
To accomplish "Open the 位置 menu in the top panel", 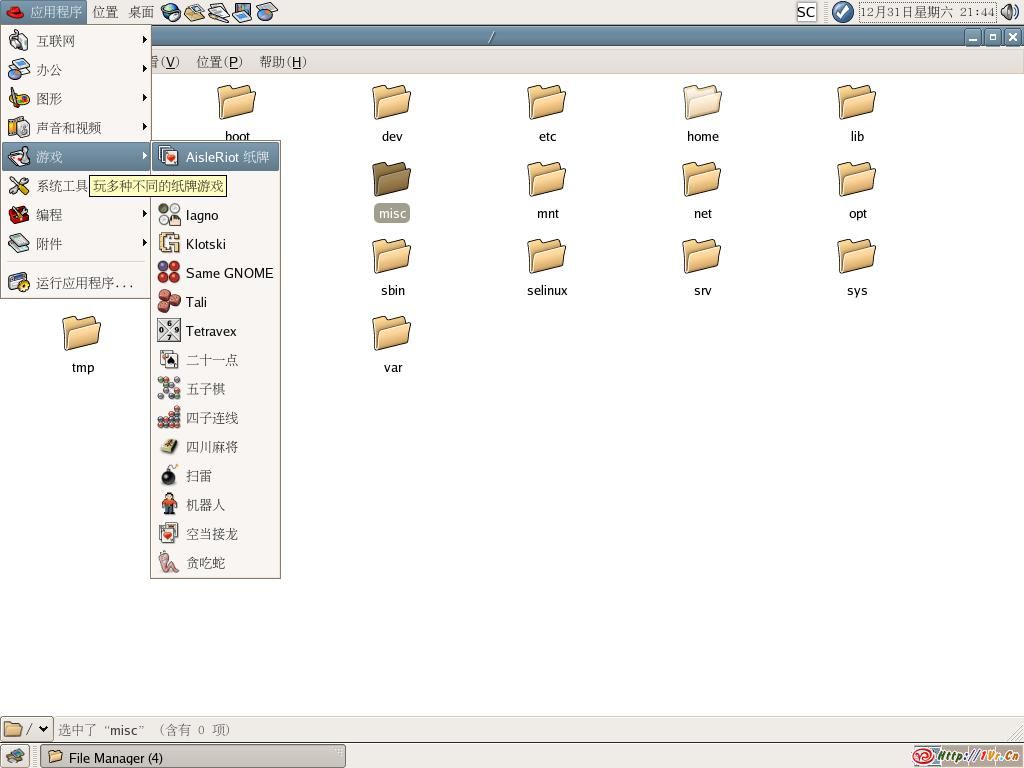I will click(105, 12).
